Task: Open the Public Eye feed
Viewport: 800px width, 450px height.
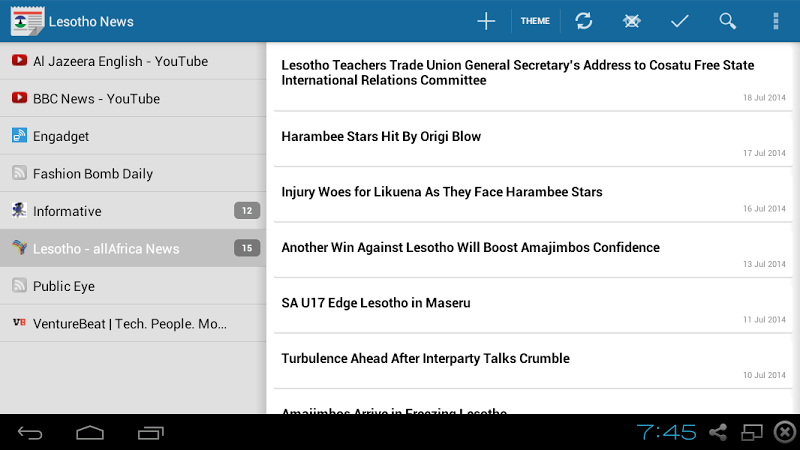Action: coord(65,286)
